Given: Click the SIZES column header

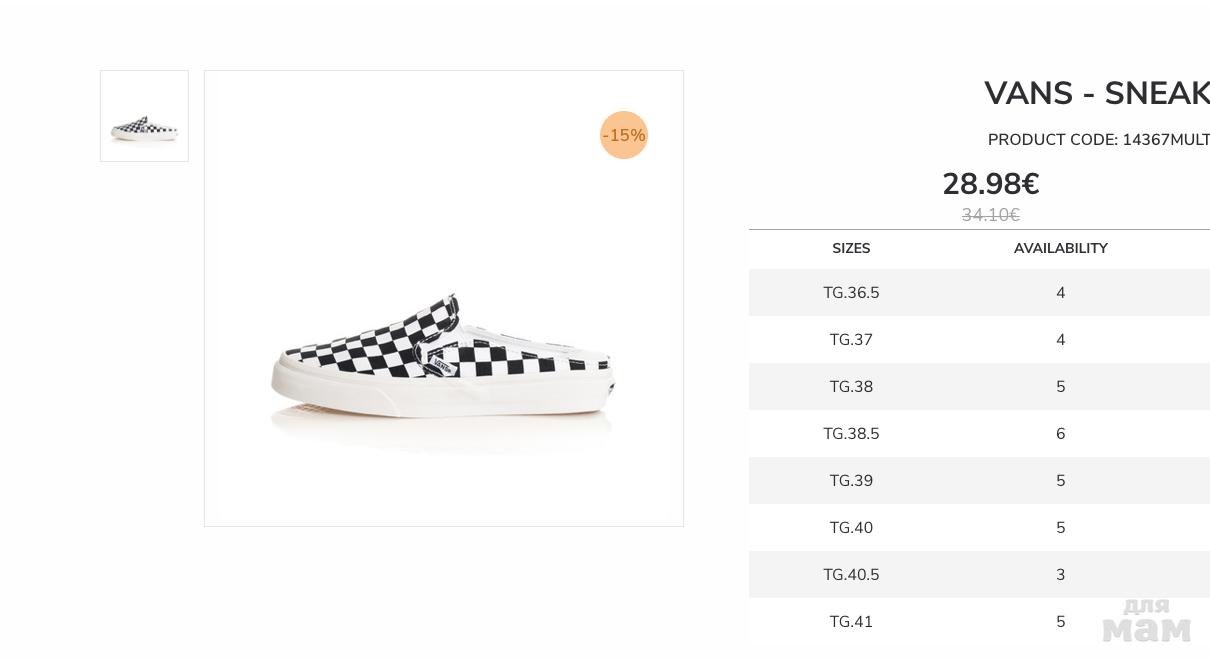Looking at the screenshot, I should tap(851, 248).
